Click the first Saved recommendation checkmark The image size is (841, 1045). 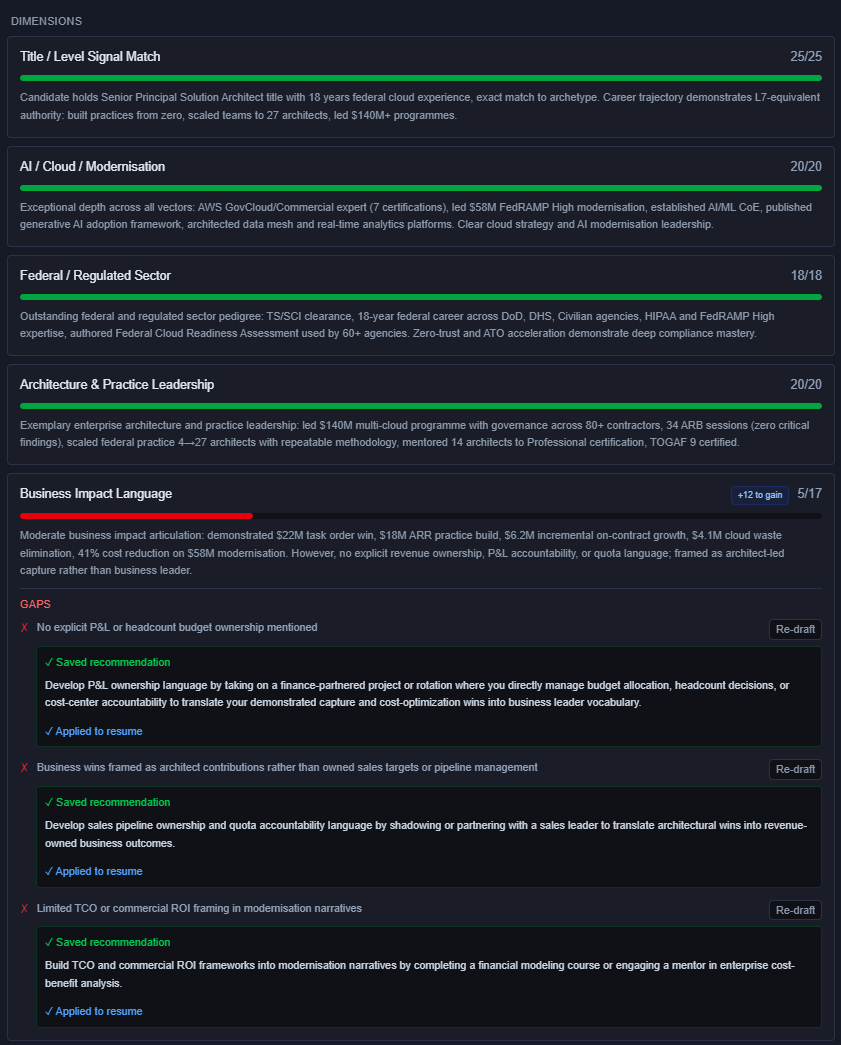49,662
